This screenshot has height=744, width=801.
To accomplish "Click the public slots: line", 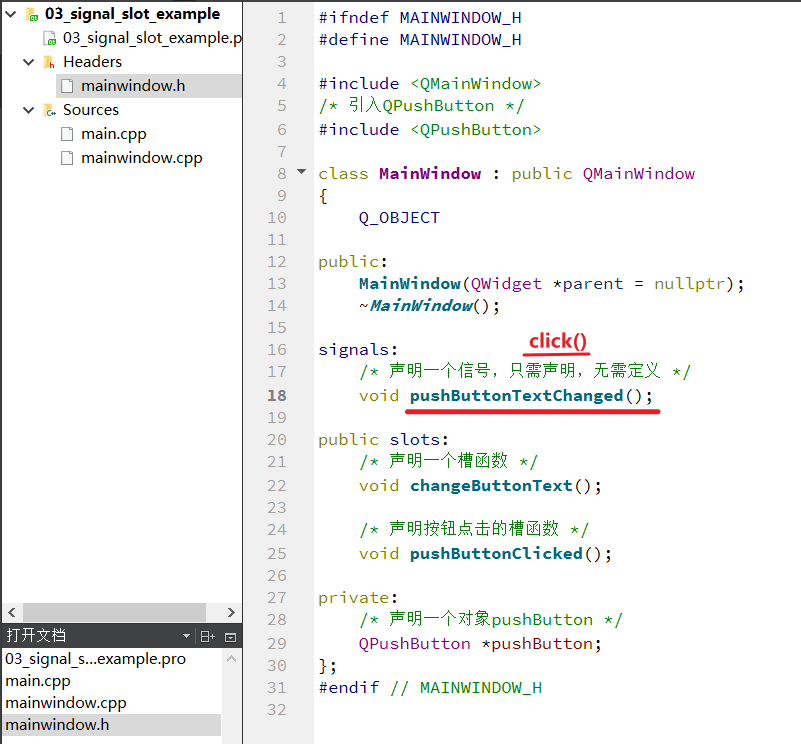I will pos(383,440).
